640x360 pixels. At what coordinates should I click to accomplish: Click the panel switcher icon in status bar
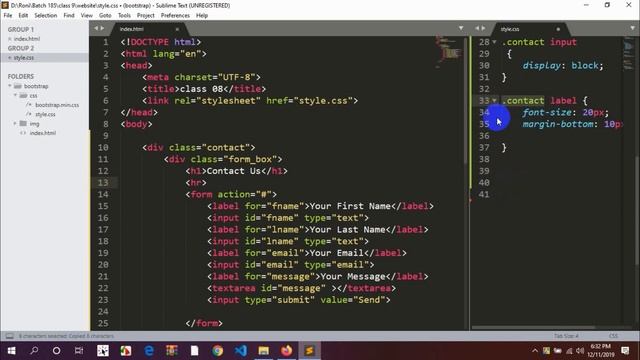click(9, 336)
